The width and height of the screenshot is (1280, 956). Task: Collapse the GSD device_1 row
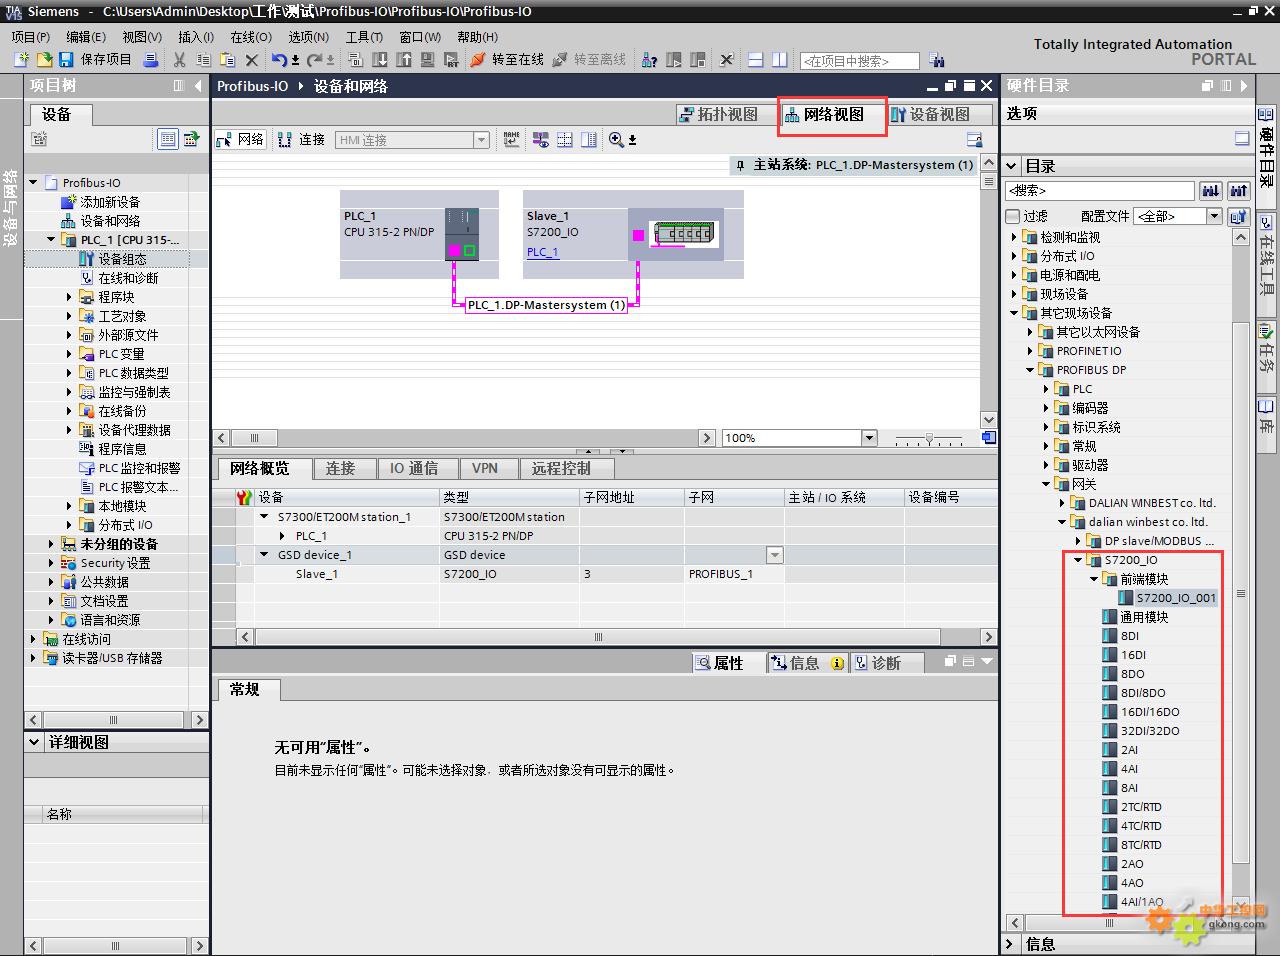coord(265,555)
